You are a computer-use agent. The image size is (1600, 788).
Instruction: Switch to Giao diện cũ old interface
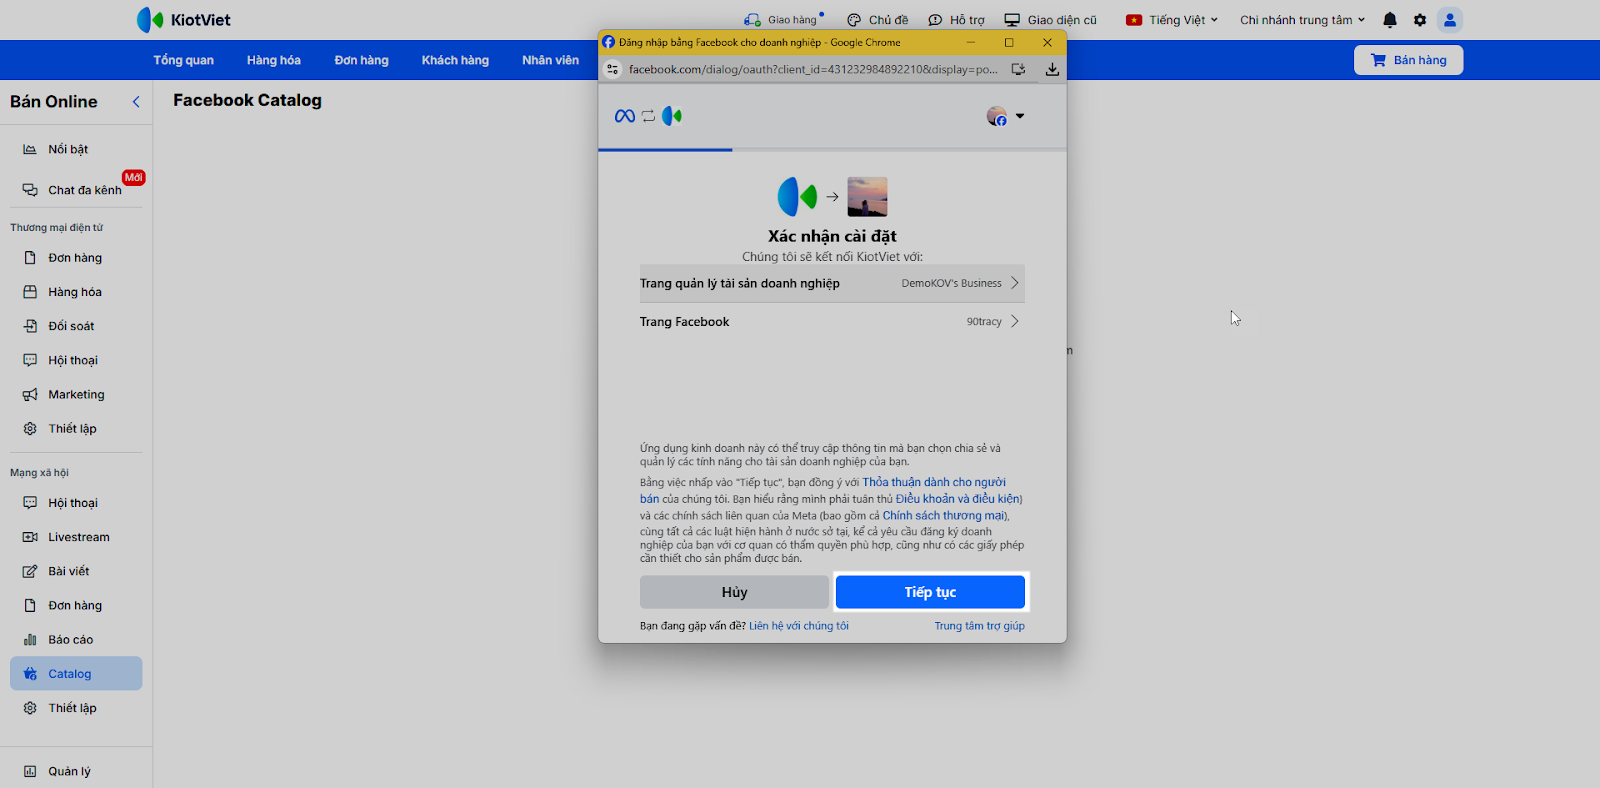click(x=1050, y=20)
